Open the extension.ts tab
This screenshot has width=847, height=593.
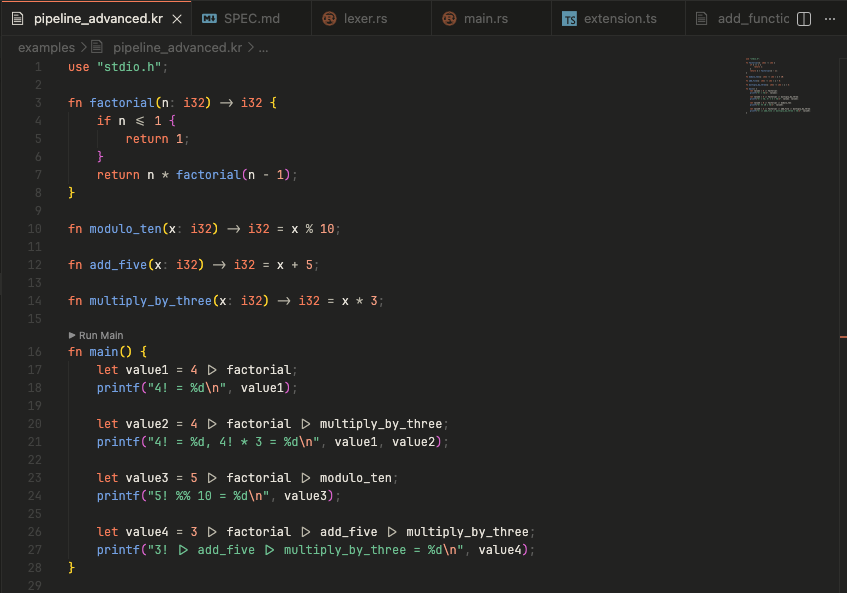[x=620, y=18]
